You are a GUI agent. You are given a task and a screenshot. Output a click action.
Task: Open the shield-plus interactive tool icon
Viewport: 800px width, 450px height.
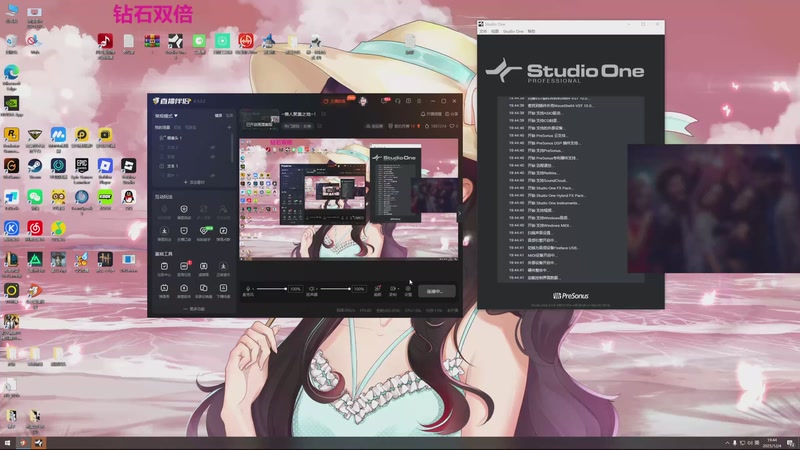coord(184,211)
